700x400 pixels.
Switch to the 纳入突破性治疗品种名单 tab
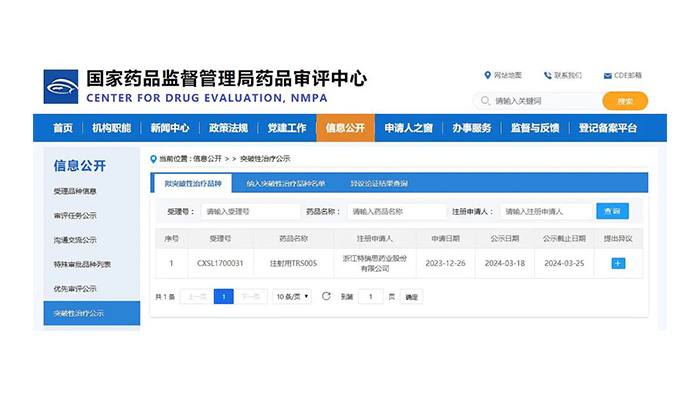tap(285, 183)
